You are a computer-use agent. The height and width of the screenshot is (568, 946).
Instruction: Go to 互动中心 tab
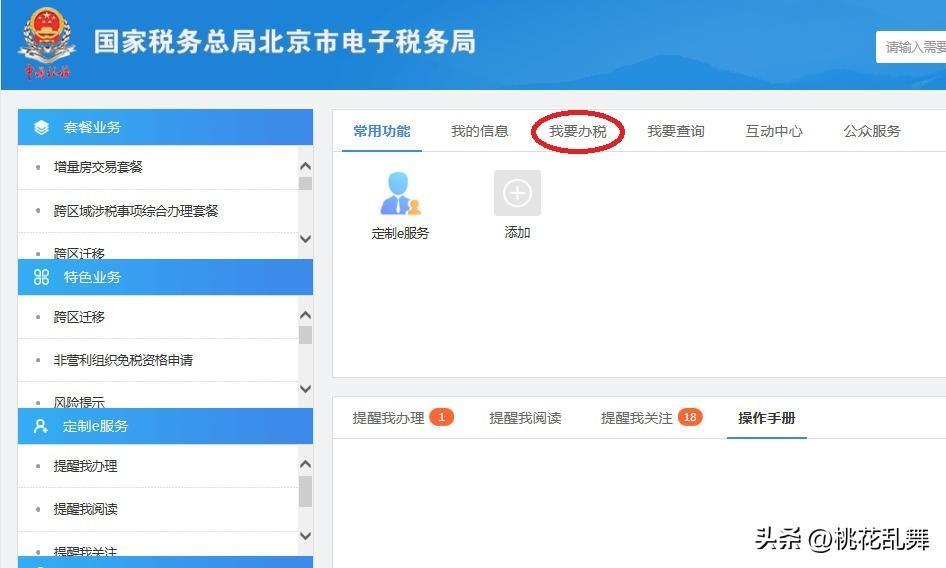tap(773, 131)
